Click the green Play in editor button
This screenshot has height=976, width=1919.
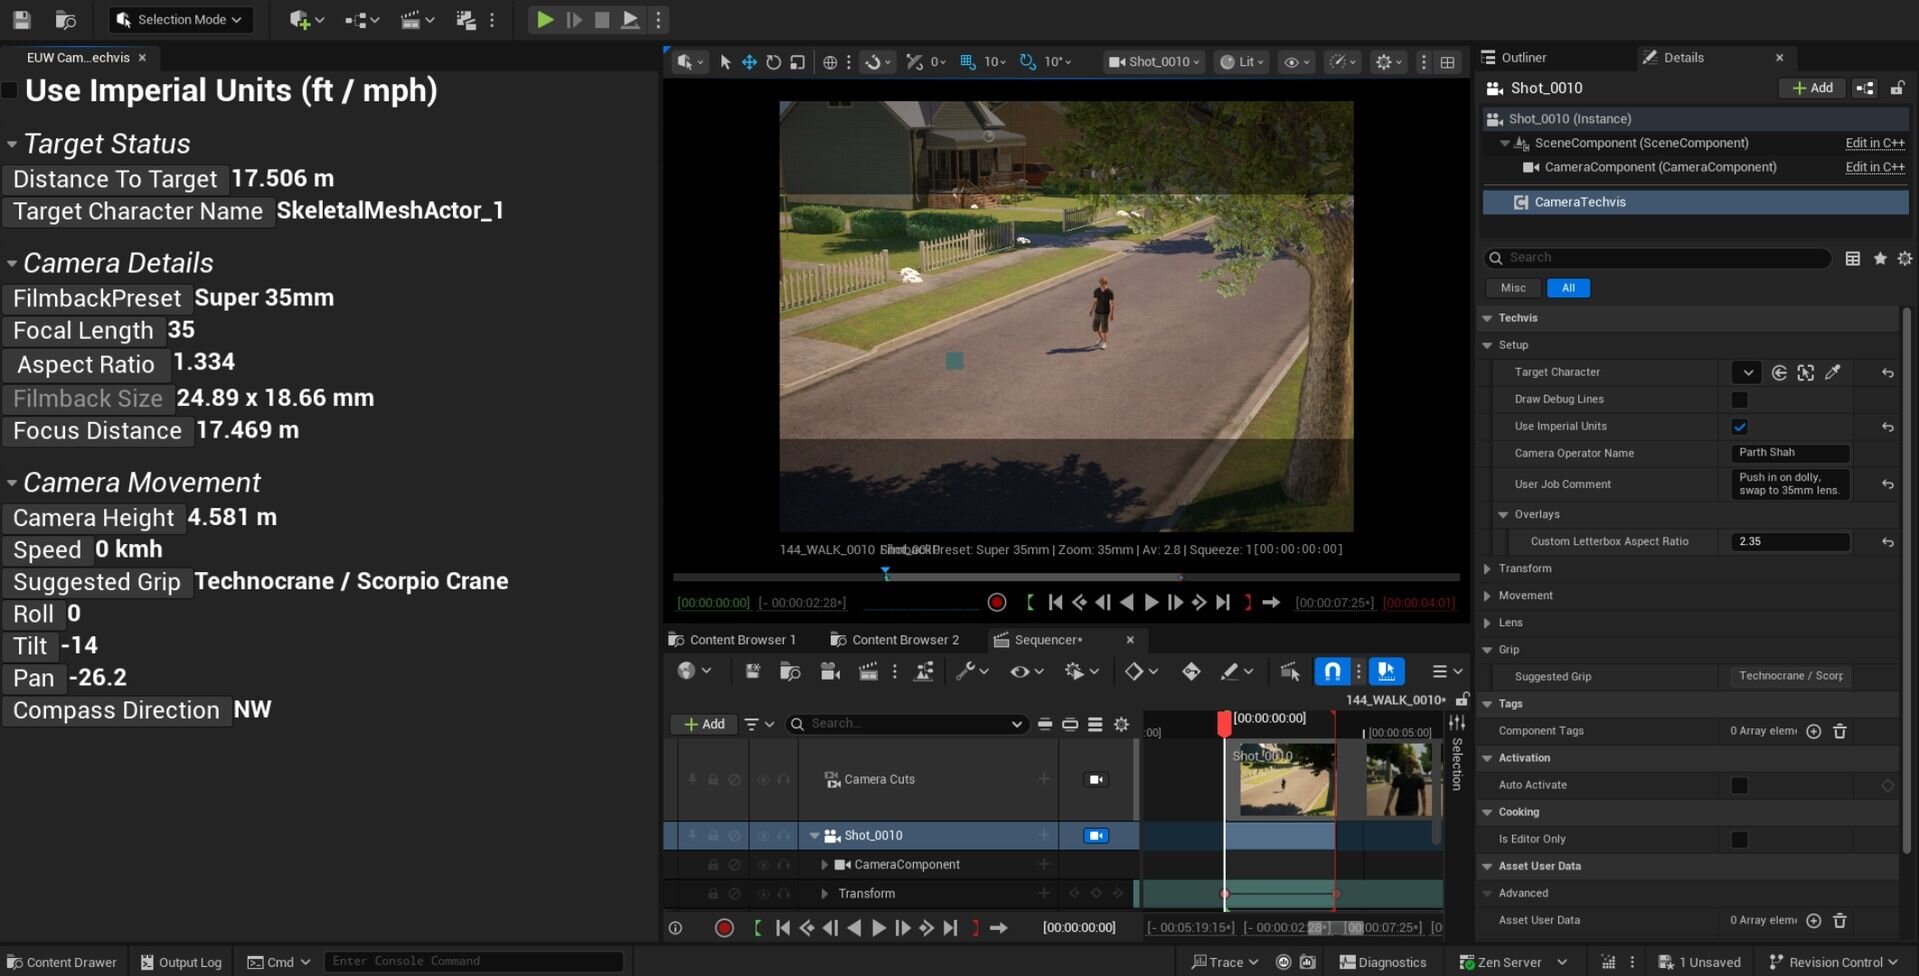(x=544, y=20)
